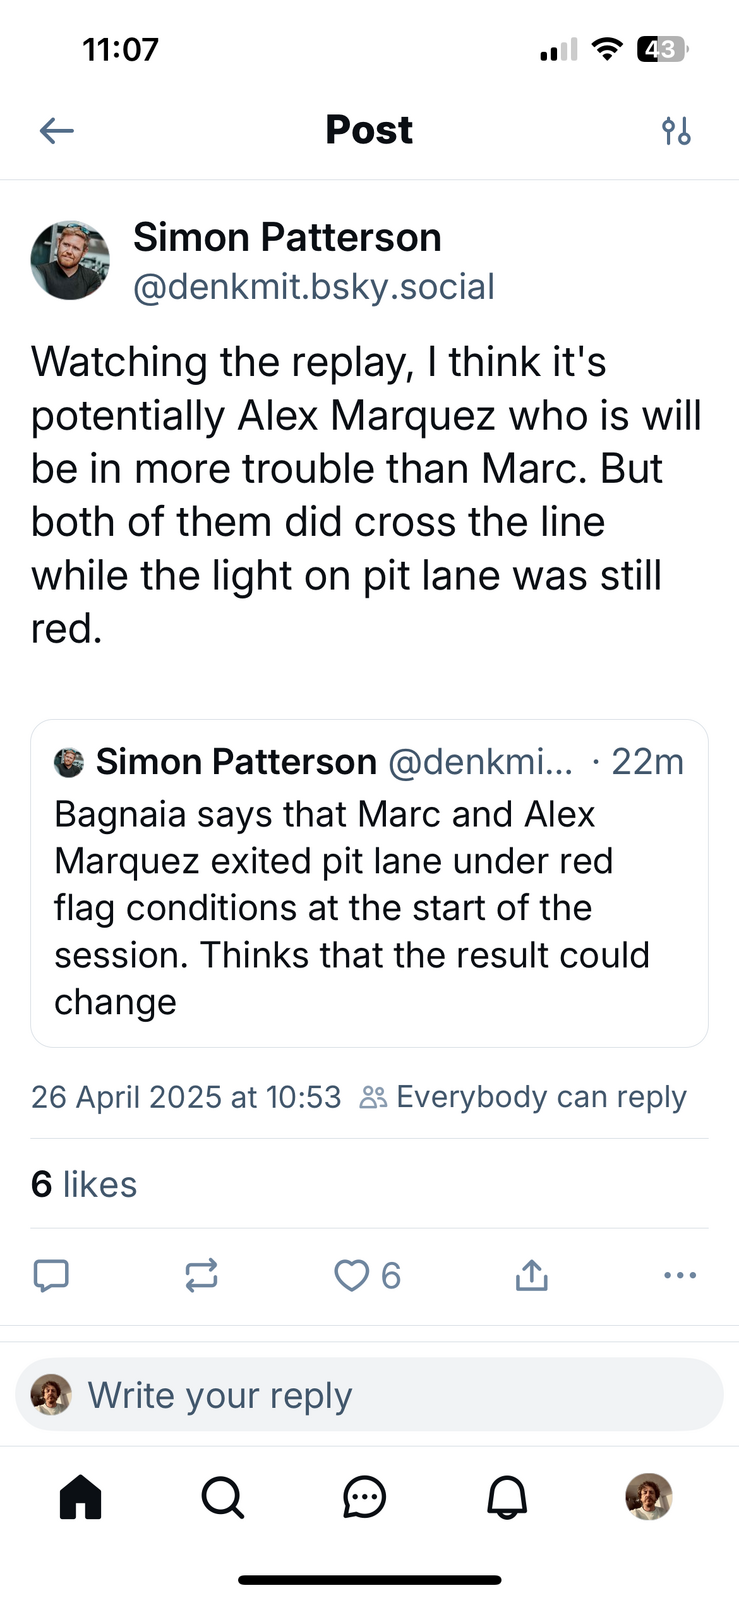Tap the Write your reply field
Screen dimensions: 739x1600
click(x=370, y=1395)
